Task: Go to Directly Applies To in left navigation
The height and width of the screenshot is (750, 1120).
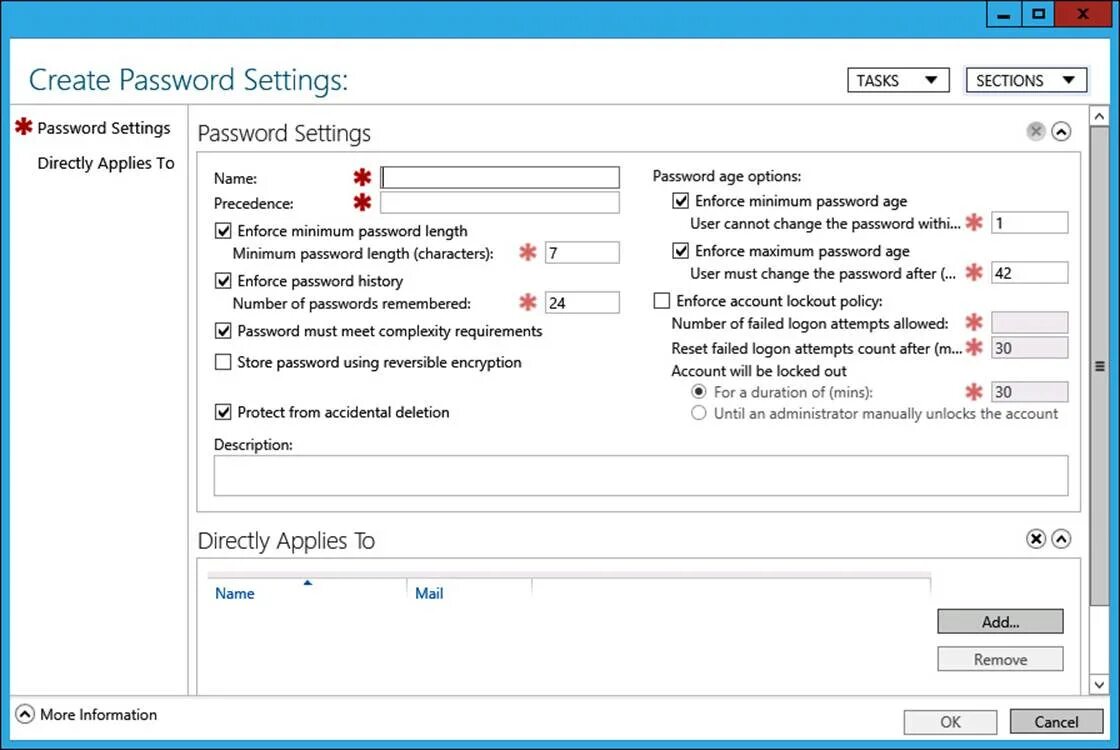Action: click(106, 164)
